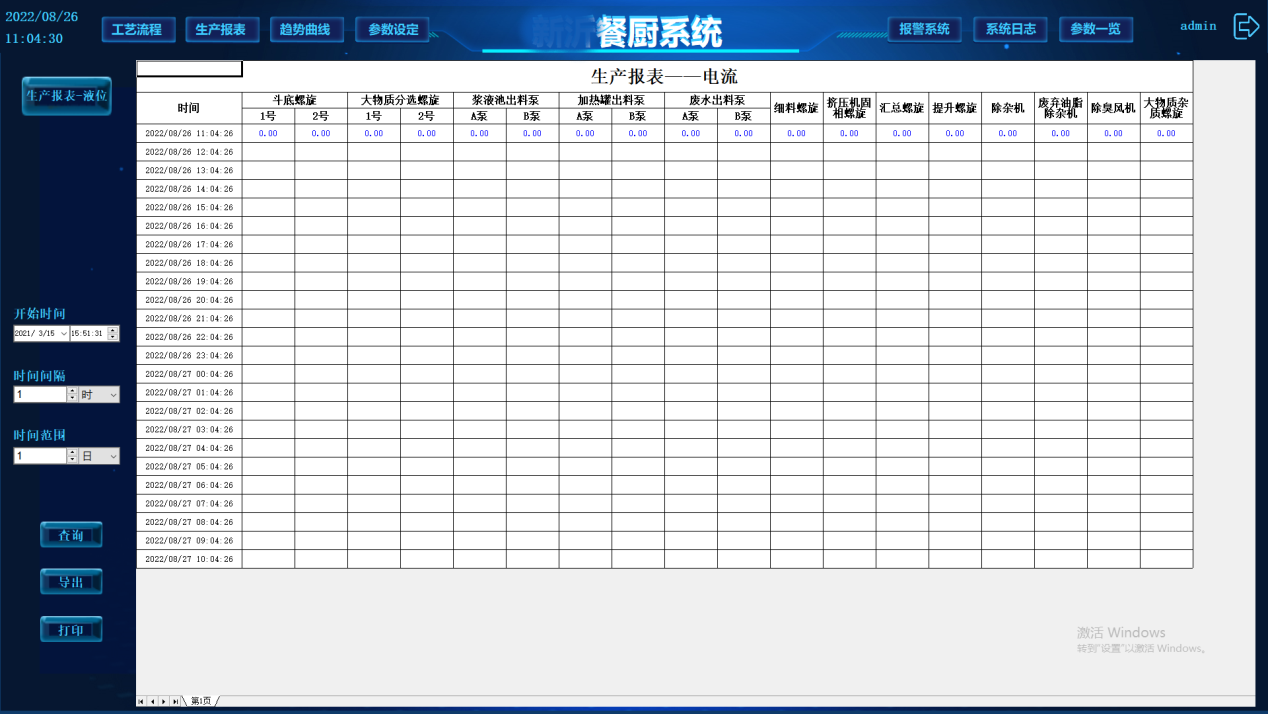The height and width of the screenshot is (714, 1268).
Task: Go to first report page arrow
Action: click(141, 702)
